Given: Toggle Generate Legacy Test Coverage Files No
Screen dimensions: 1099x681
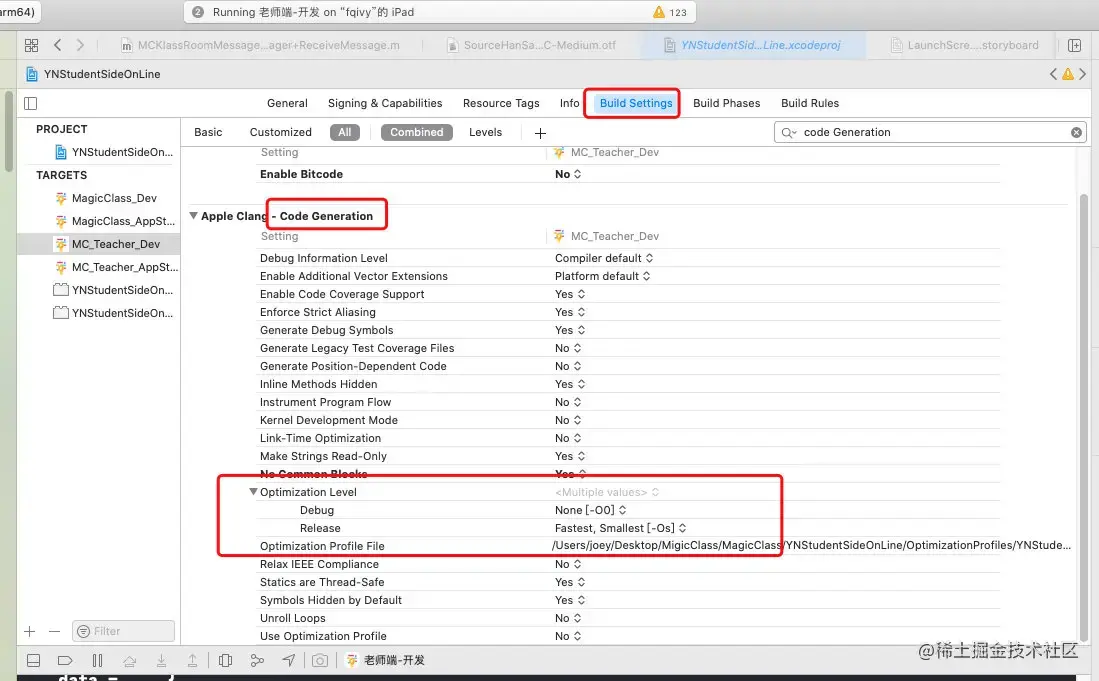Looking at the screenshot, I should [x=568, y=348].
